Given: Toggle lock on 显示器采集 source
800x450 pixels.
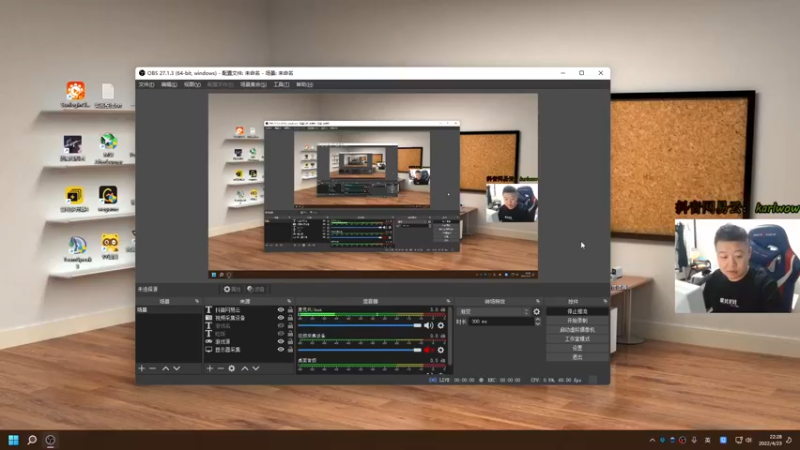Looking at the screenshot, I should (290, 349).
